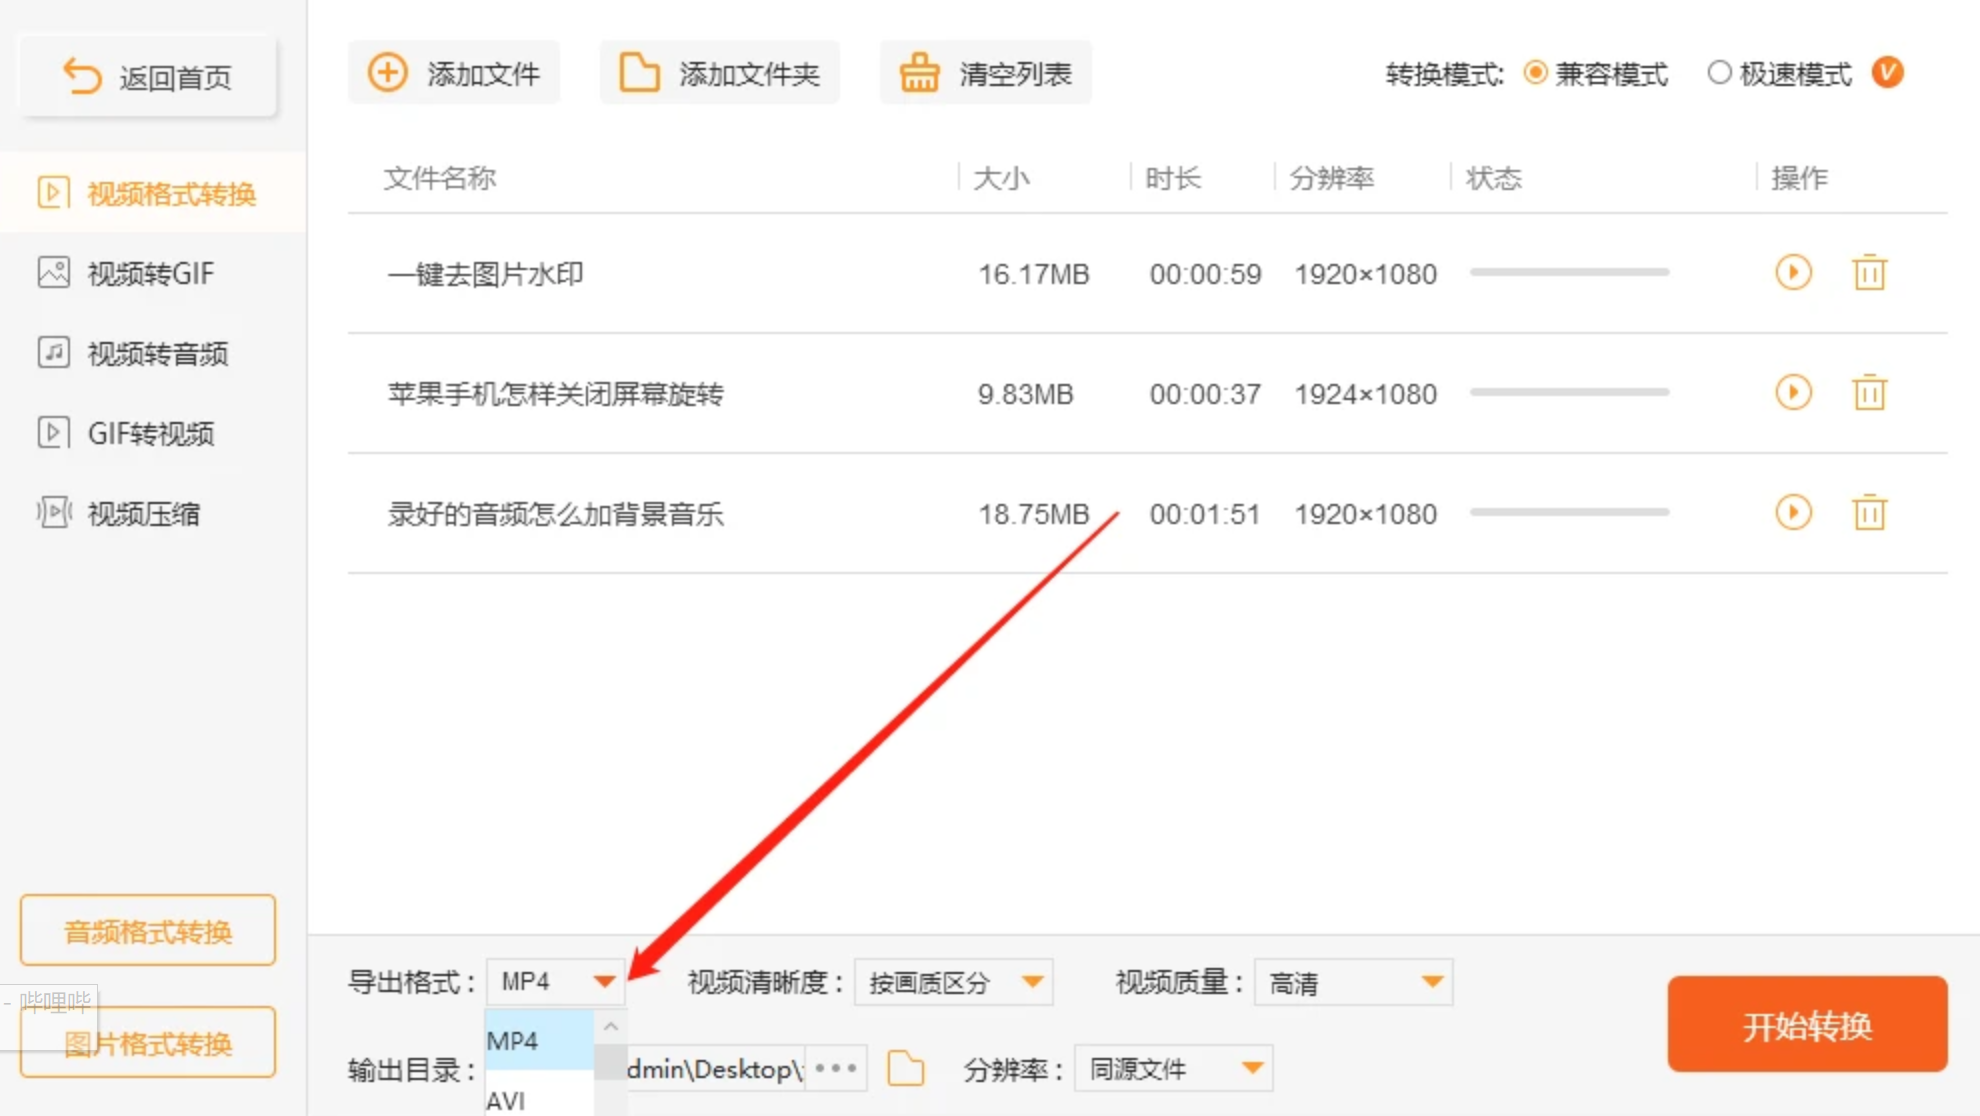Click 分辨率 column header
Viewport: 1980px width, 1116px height.
[x=1331, y=178]
